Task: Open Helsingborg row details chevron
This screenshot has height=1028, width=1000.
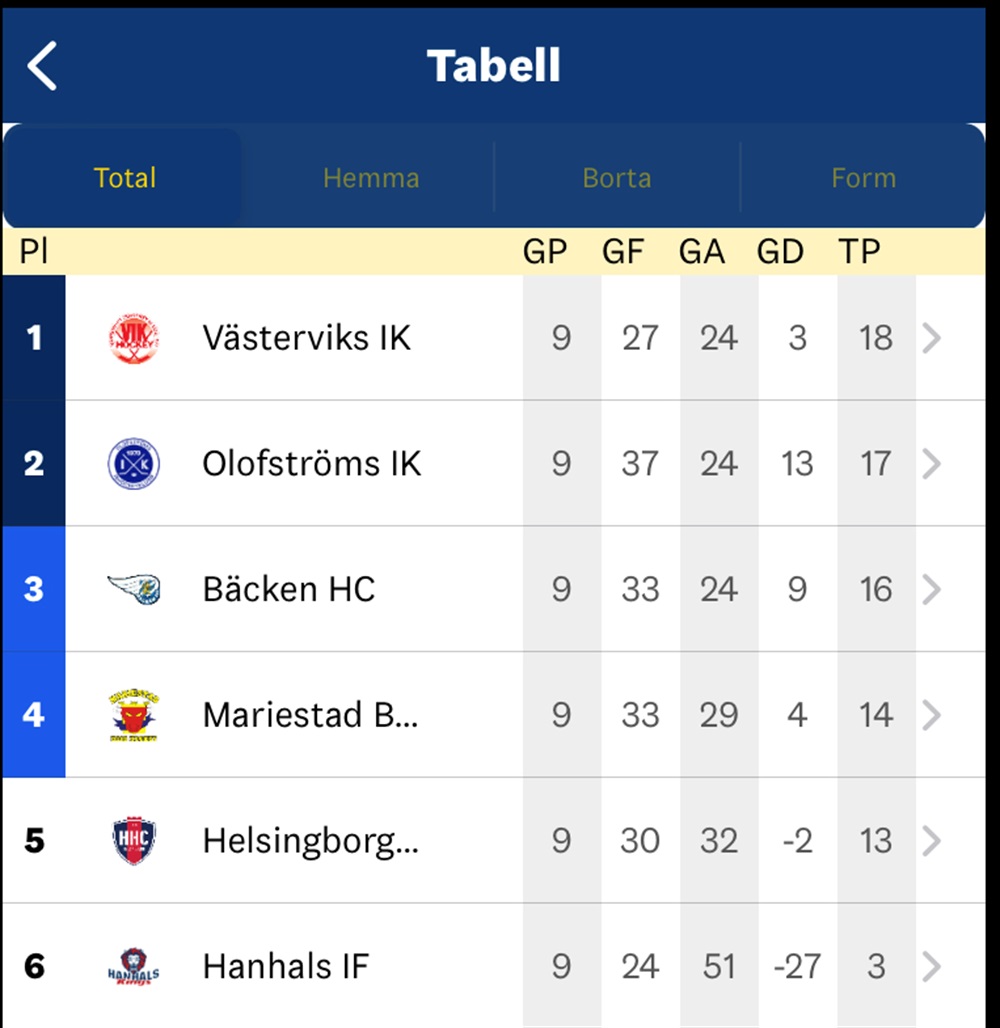Action: click(x=932, y=840)
